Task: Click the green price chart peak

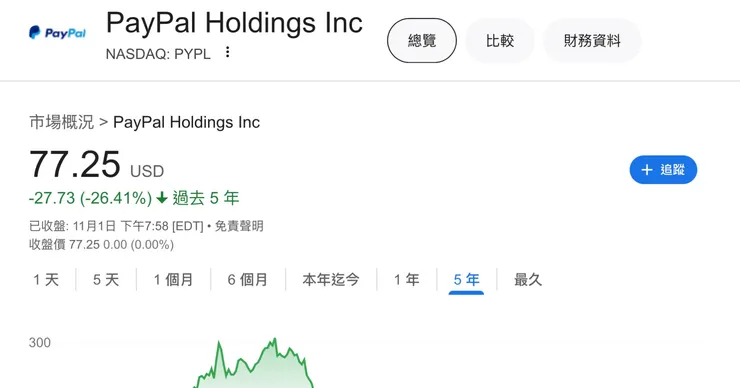Action: point(274,340)
